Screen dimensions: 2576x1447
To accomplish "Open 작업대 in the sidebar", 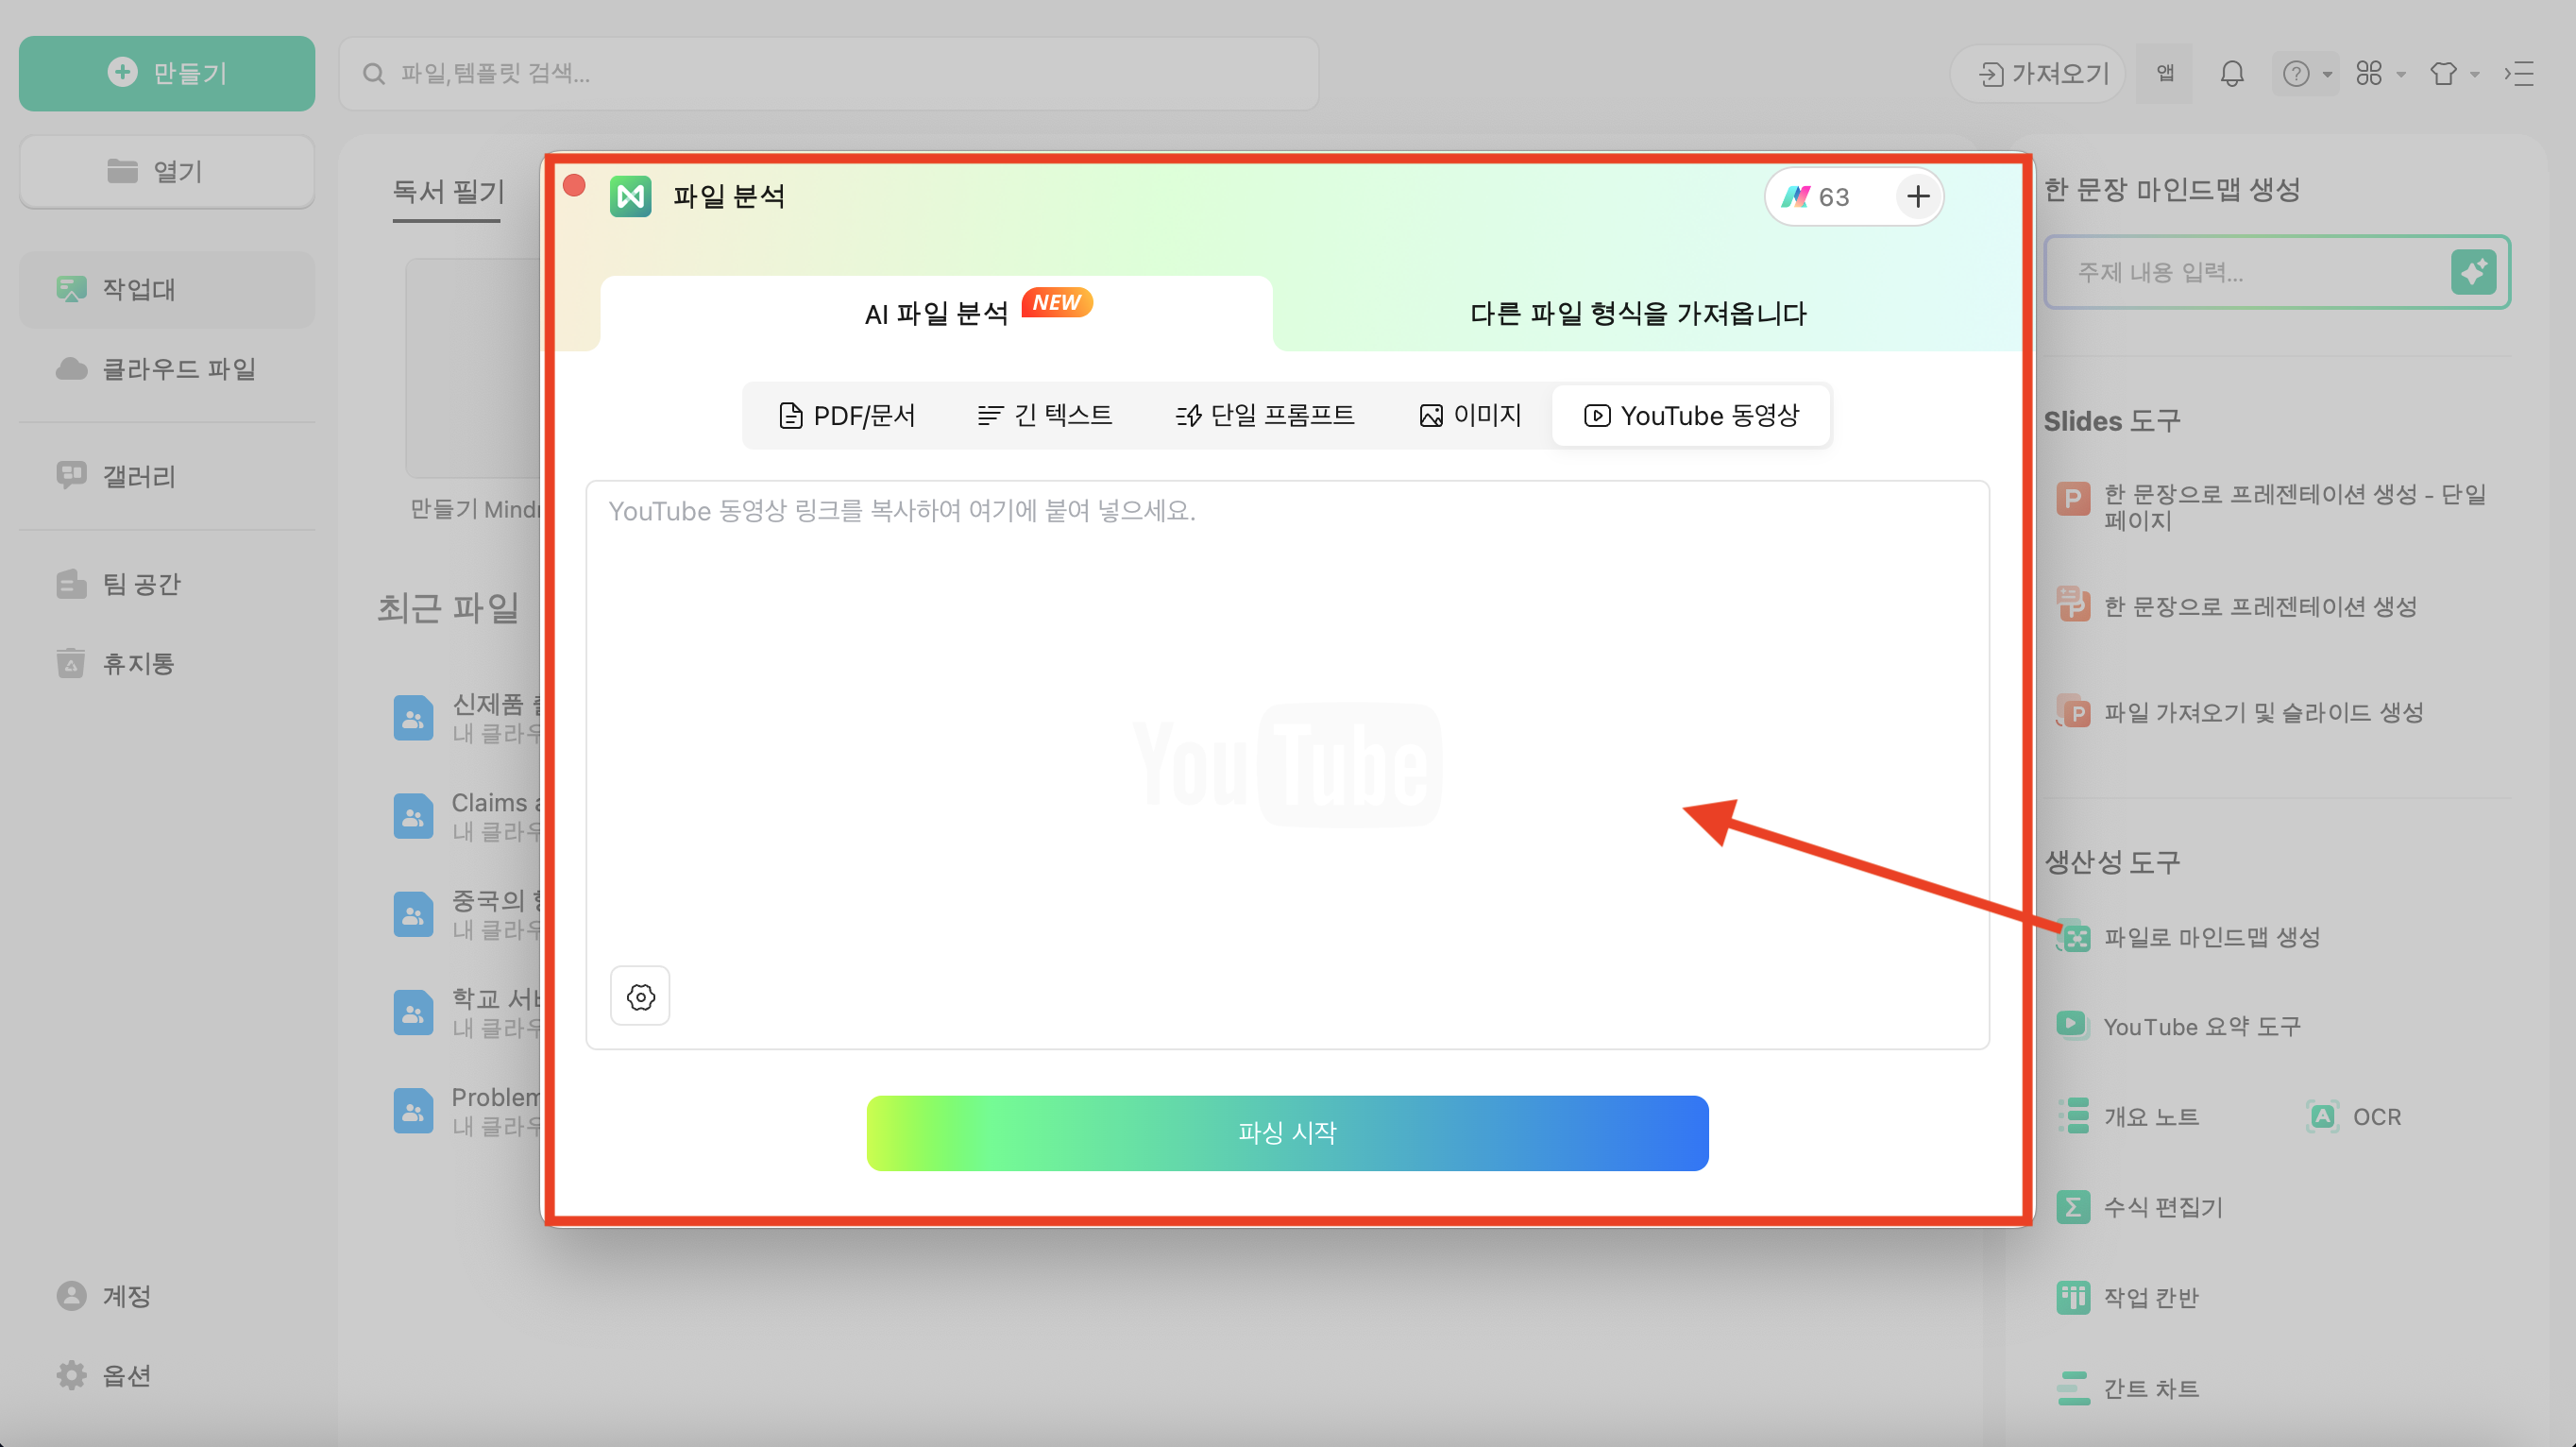I will (x=167, y=289).
